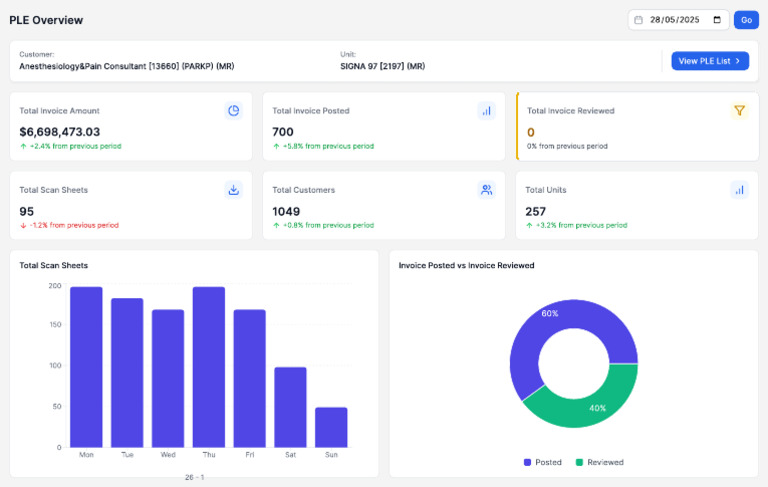The image size is (768, 487).
Task: Toggle the Posted legend item in donut chart
Action: pyautogui.click(x=543, y=462)
